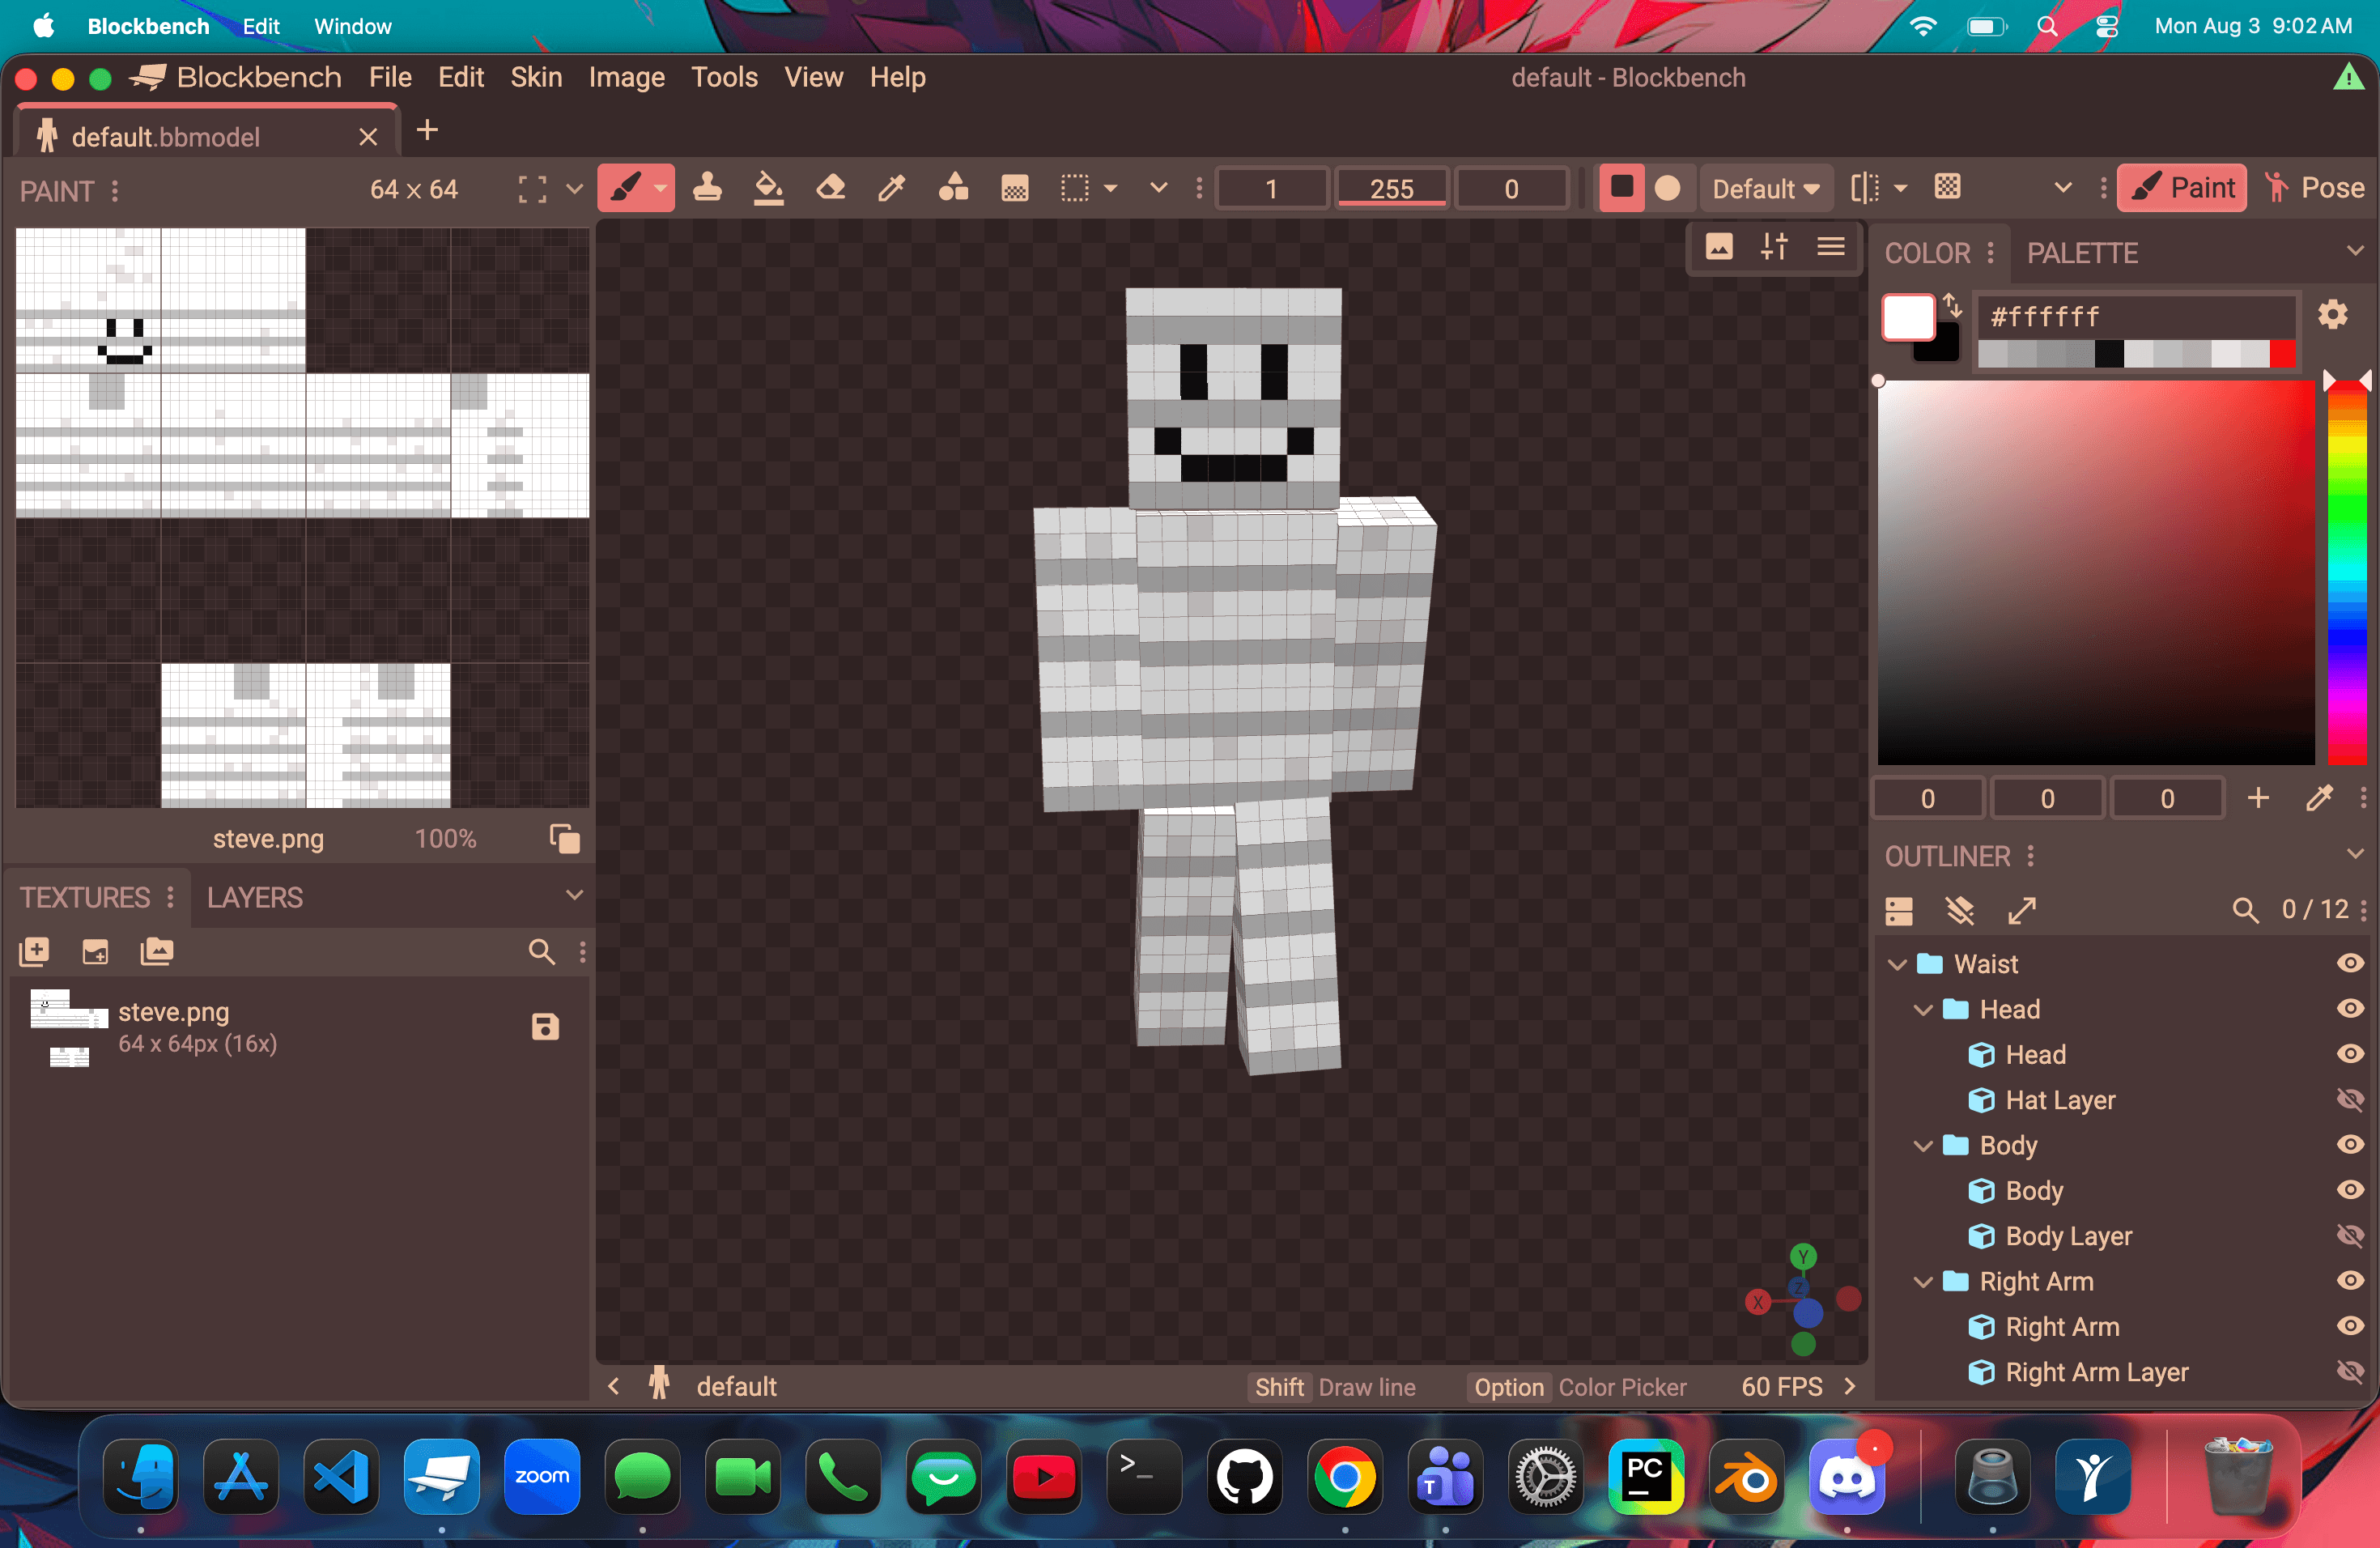This screenshot has height=1548, width=2380.
Task: Hide the Head group folder
Action: click(x=2350, y=1008)
